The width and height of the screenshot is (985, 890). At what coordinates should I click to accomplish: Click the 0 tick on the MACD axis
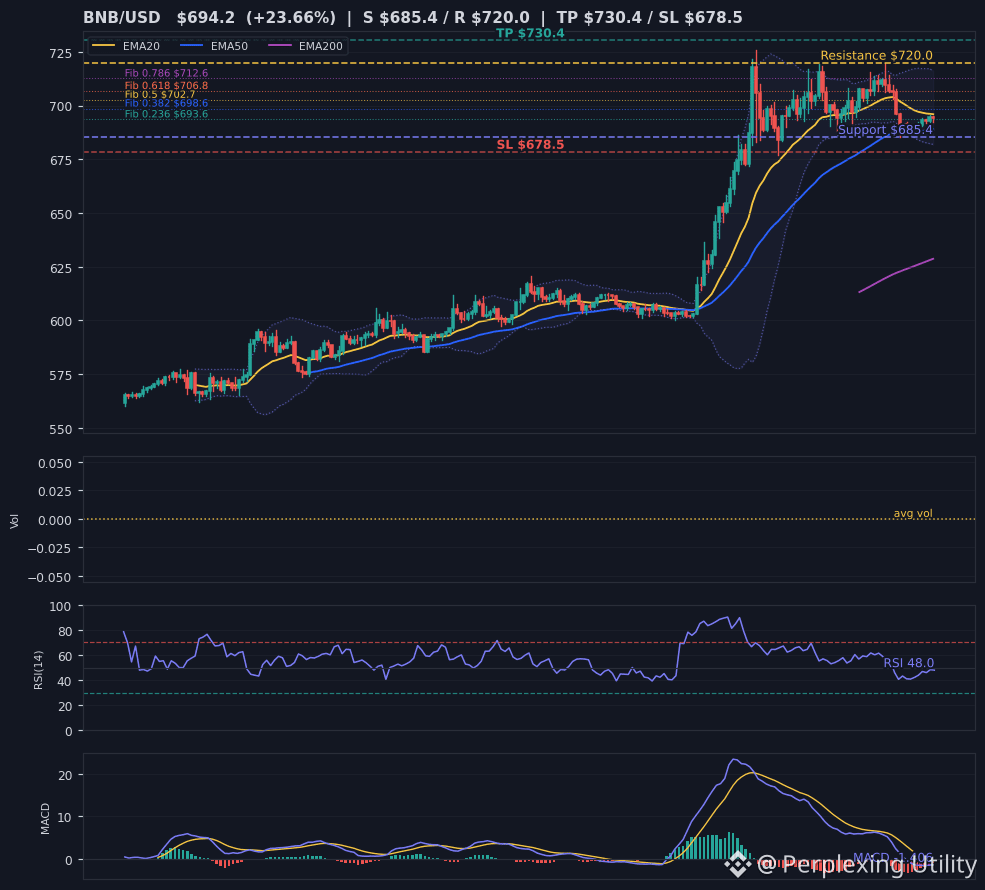(x=69, y=860)
